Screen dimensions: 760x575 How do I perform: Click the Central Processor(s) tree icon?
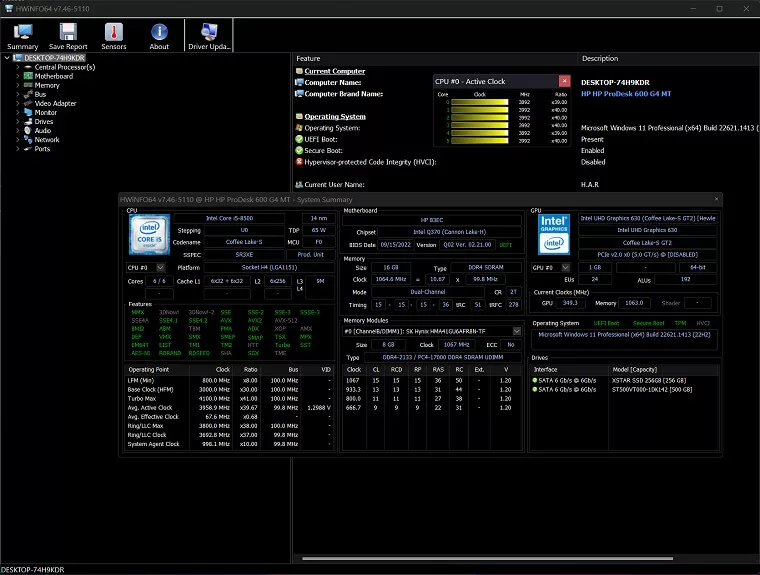click(x=28, y=67)
